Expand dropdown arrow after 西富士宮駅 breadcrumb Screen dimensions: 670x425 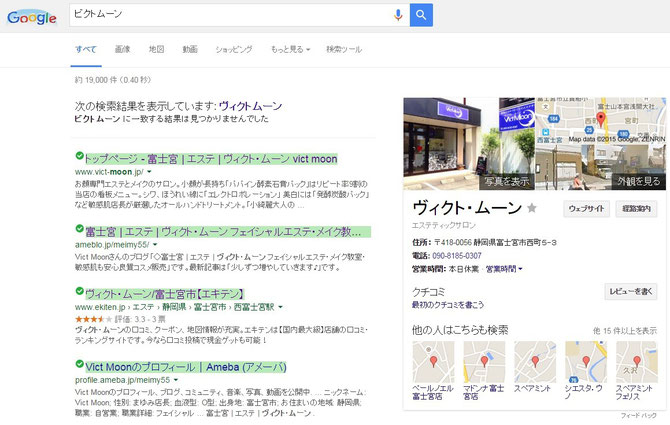pos(280,307)
